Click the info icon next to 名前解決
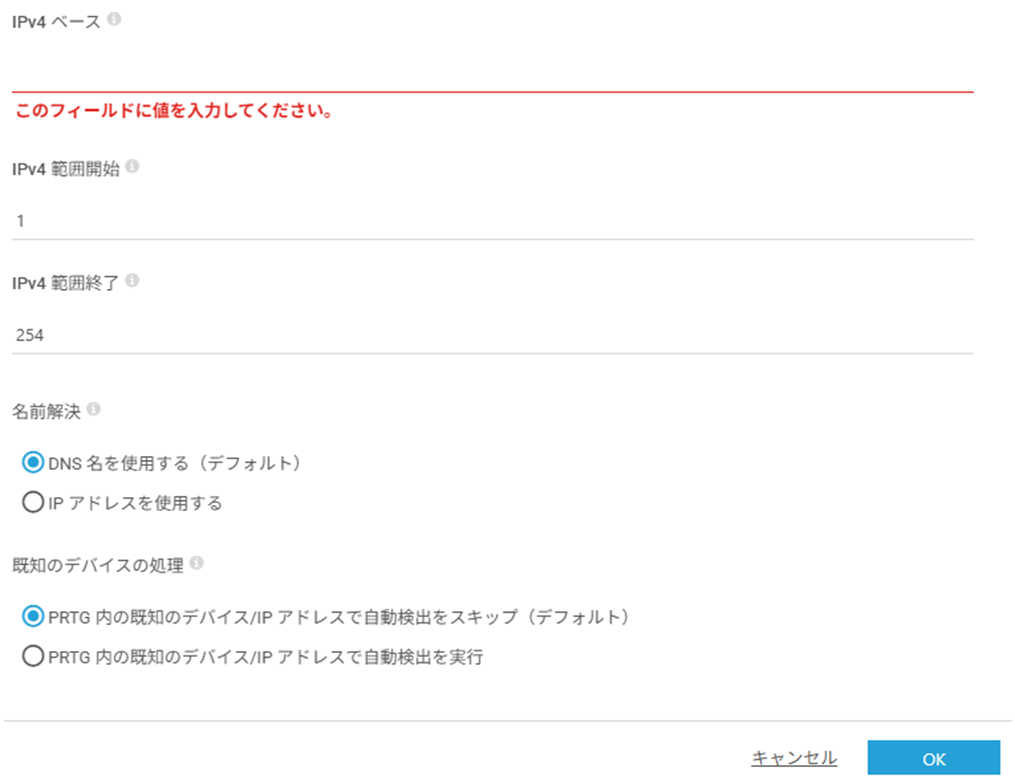Screen dimensions: 1015x780 click(95, 409)
